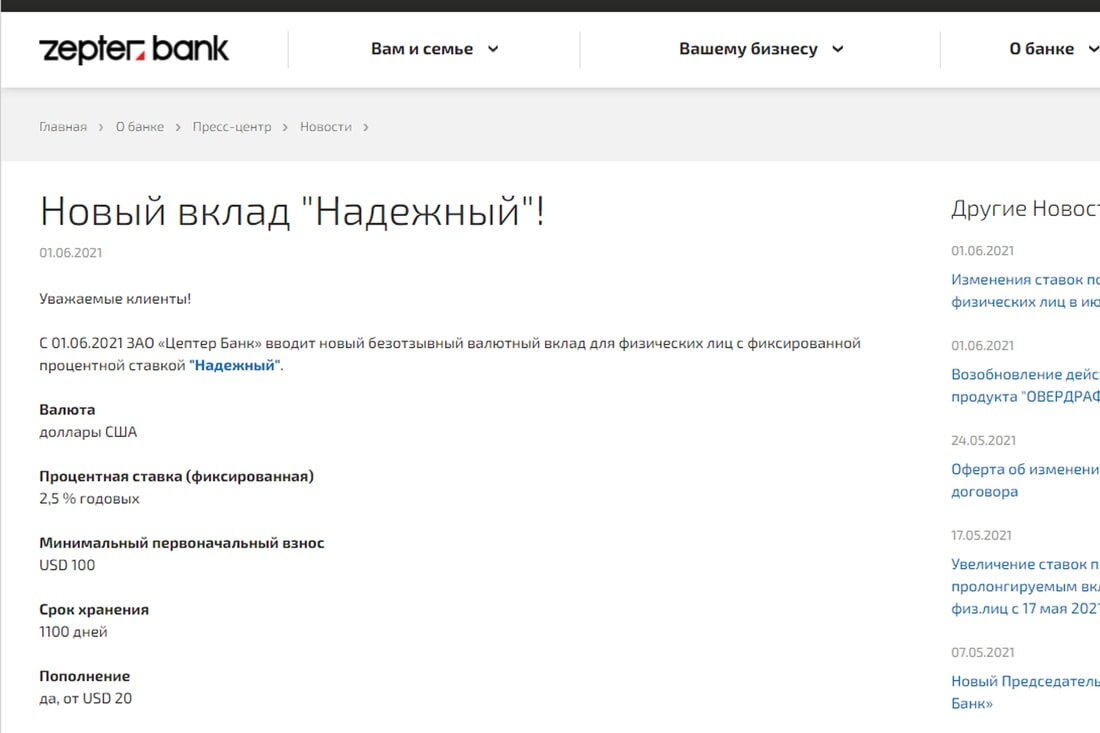Go to the "Главная" breadcrumb
Viewport: 1100px width, 733px height.
(x=63, y=127)
